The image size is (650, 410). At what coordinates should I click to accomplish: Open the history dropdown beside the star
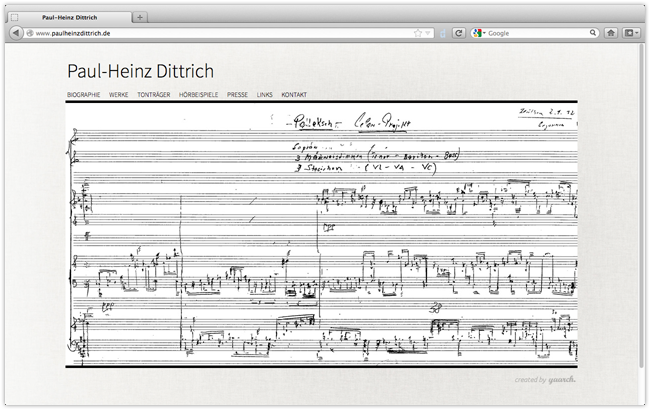click(x=427, y=33)
